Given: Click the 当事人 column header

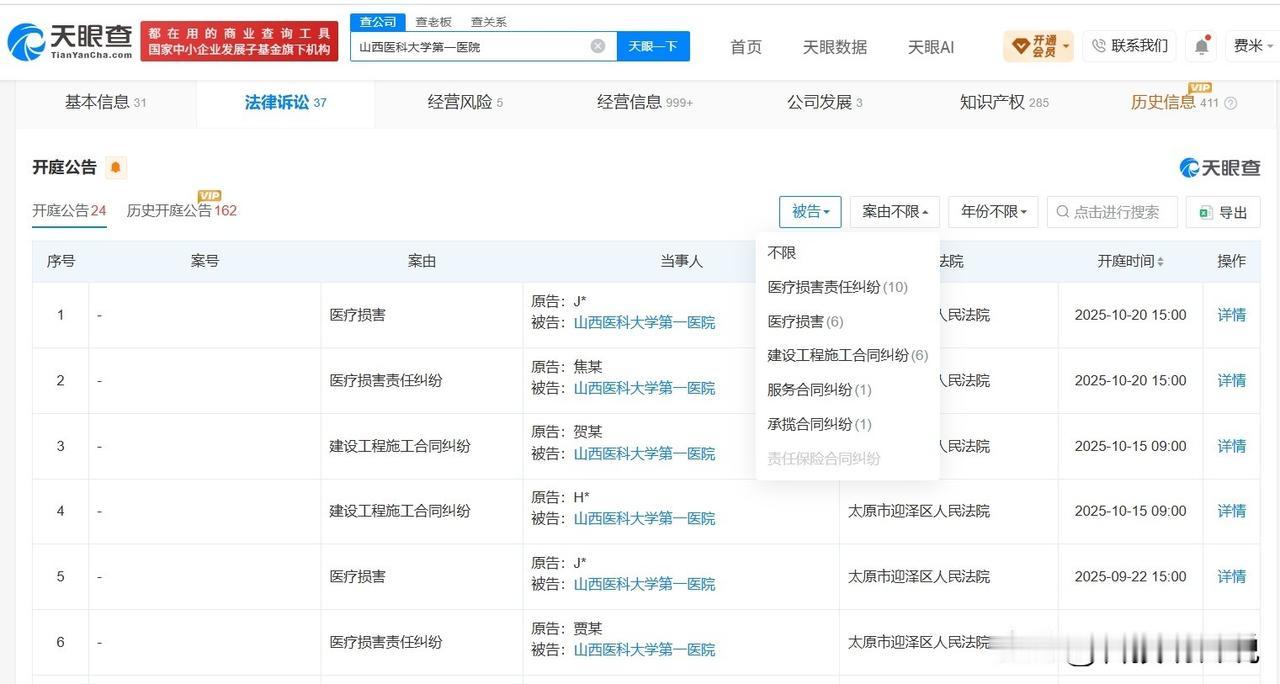Looking at the screenshot, I should [x=681, y=262].
